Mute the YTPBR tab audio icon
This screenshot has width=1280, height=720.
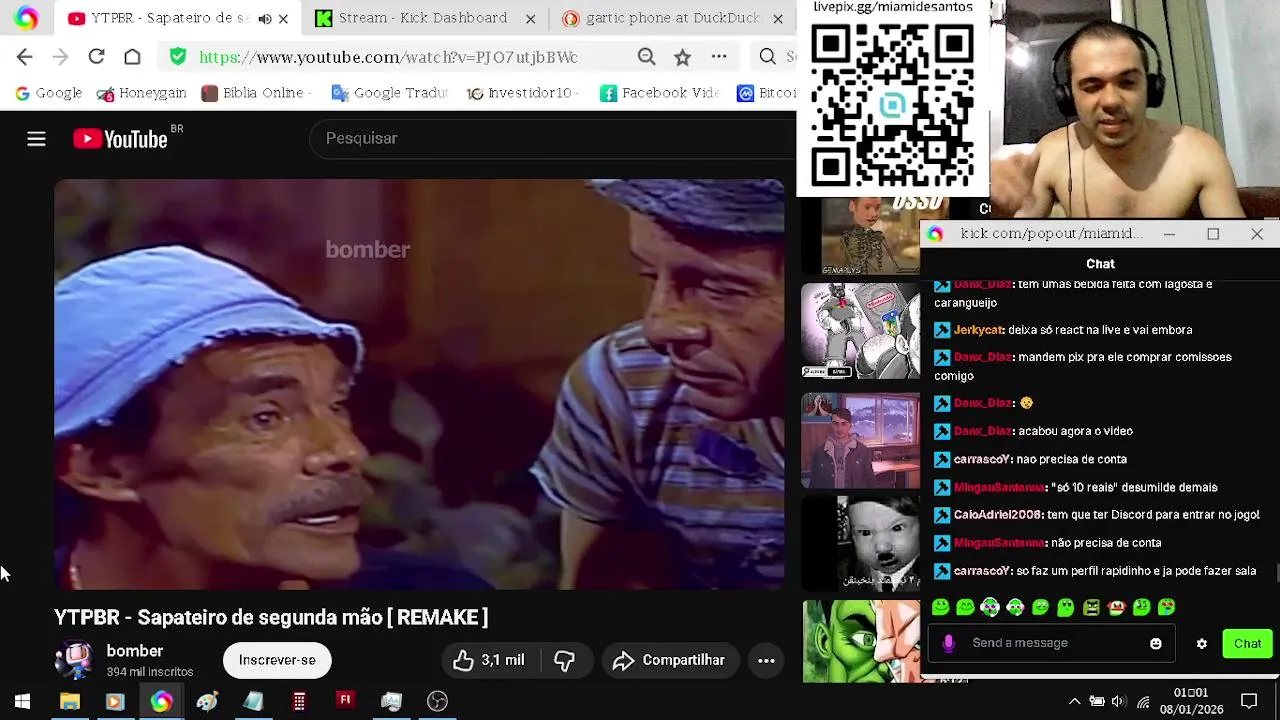(264, 18)
